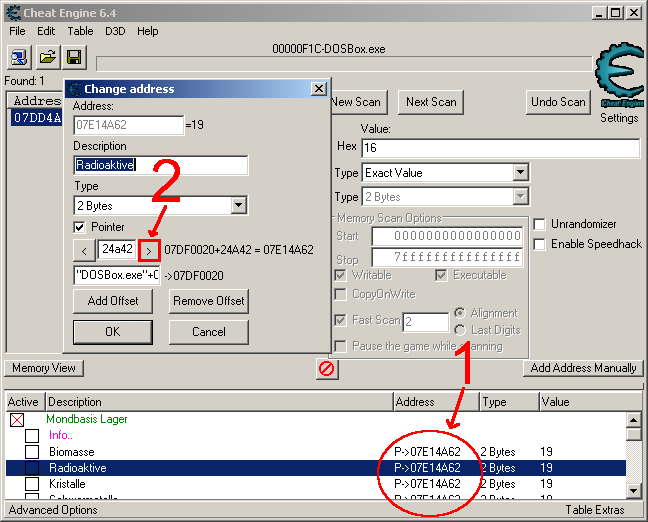Image resolution: width=648 pixels, height=522 pixels.
Task: Toggle Pause the game while scanning
Action: 341,346
